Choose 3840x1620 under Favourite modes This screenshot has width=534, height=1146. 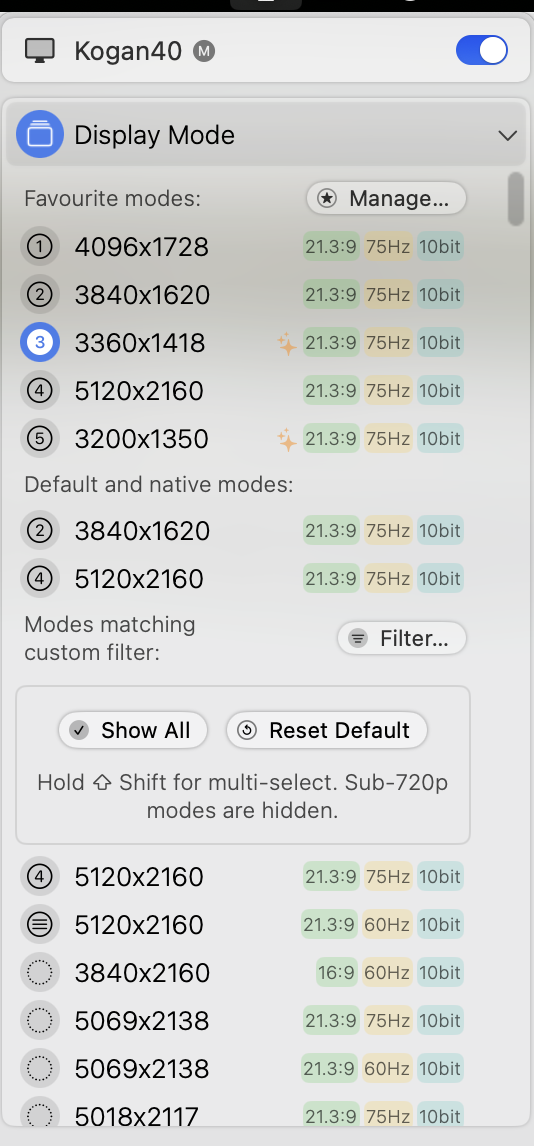243,295
